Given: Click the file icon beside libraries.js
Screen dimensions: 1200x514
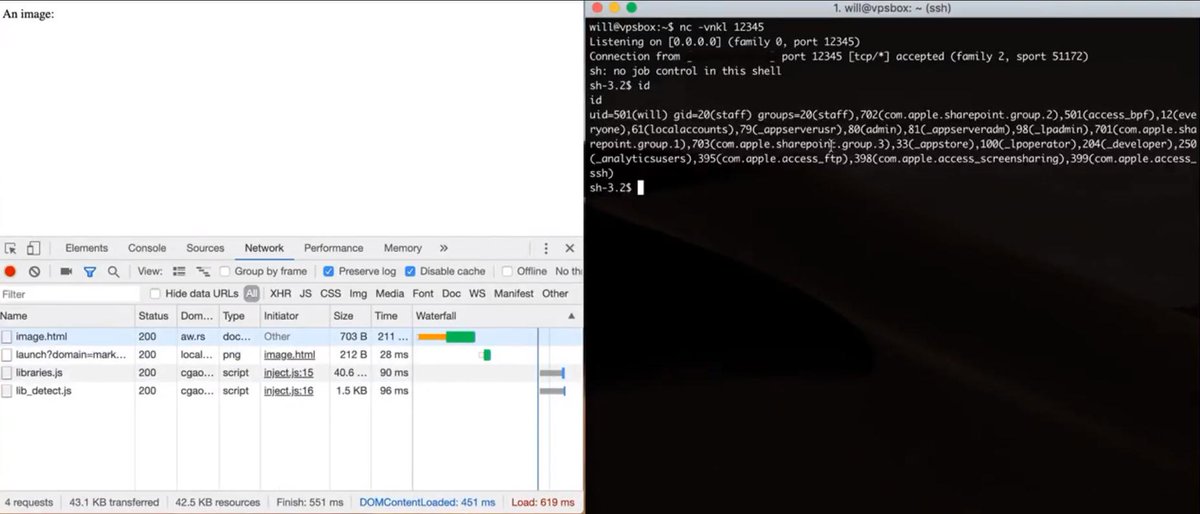Looking at the screenshot, I should pyautogui.click(x=8, y=373).
